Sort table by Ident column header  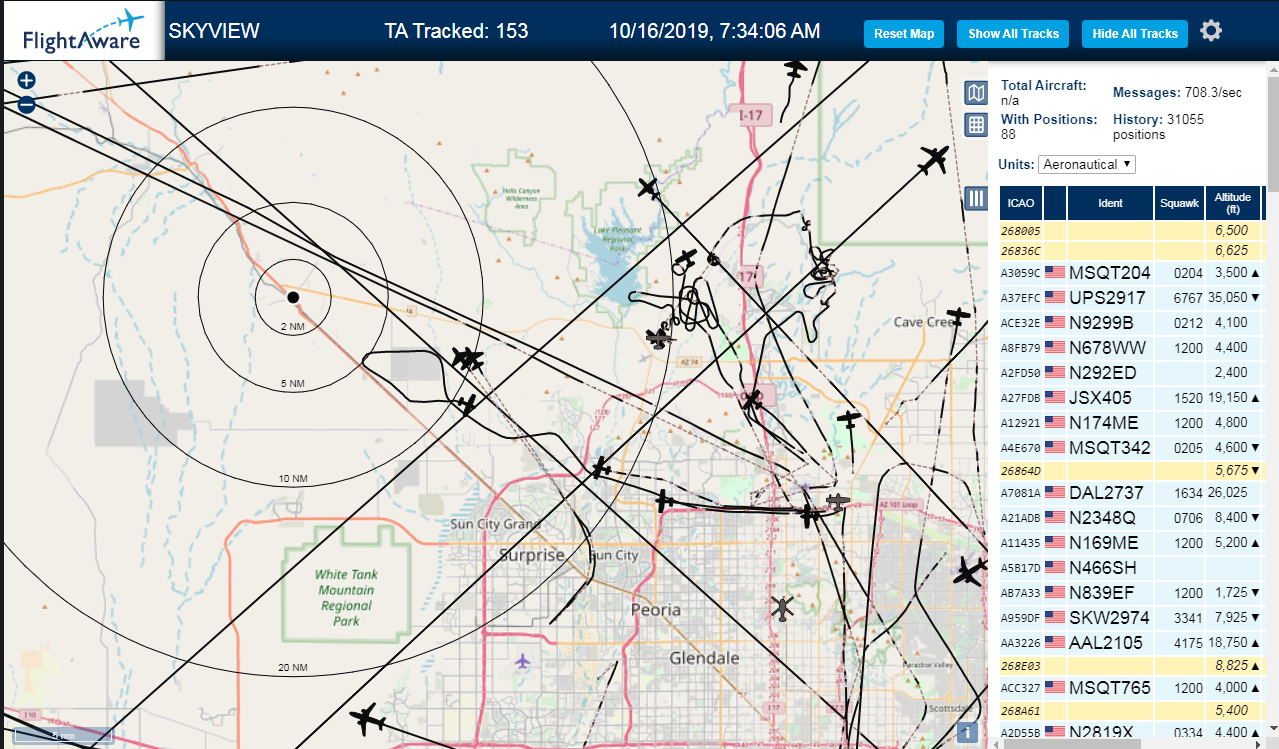click(x=1110, y=203)
